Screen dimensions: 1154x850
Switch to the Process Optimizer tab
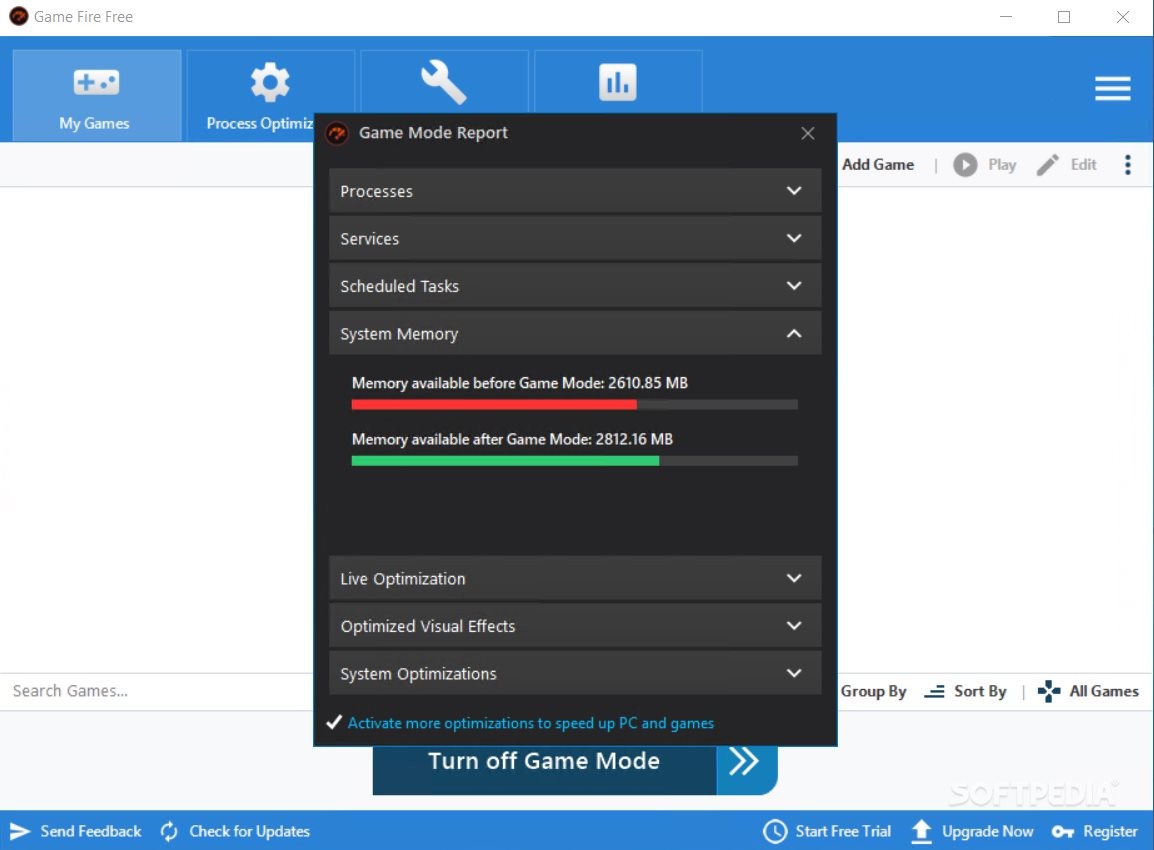pos(270,96)
